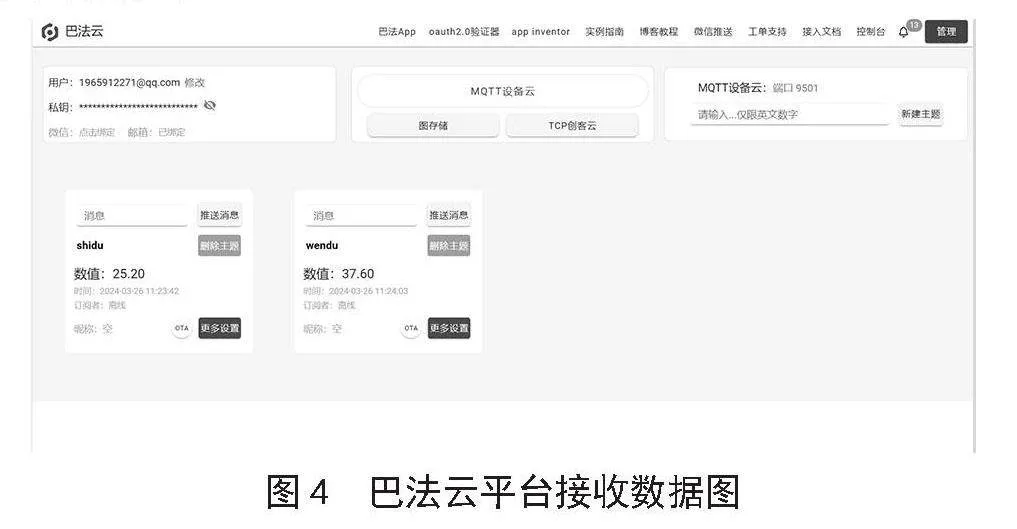Focus message input on shidu card
The width and height of the screenshot is (1017, 529).
(x=132, y=216)
